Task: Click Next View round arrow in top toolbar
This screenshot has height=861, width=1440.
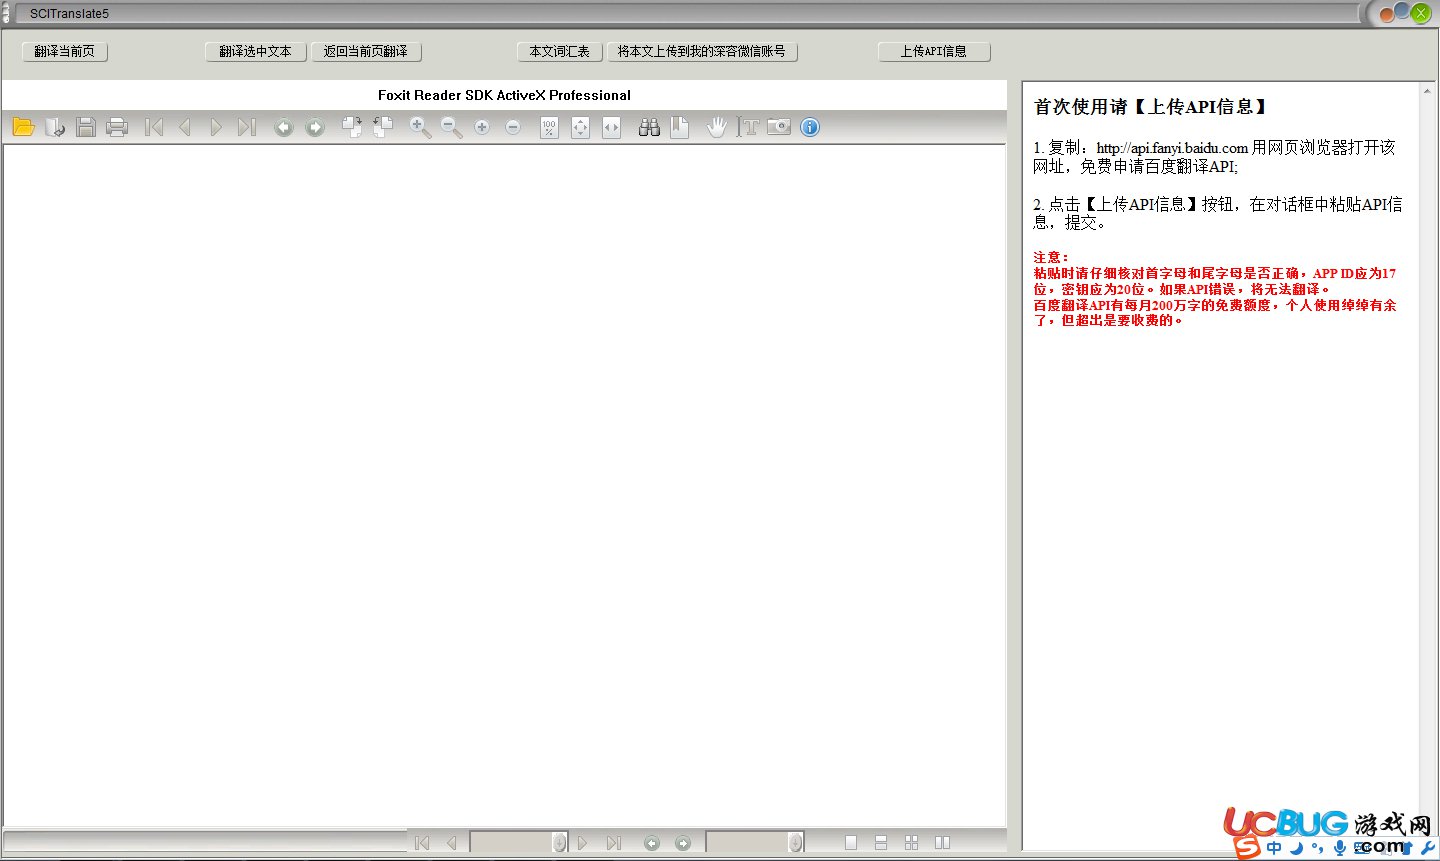Action: pos(315,127)
